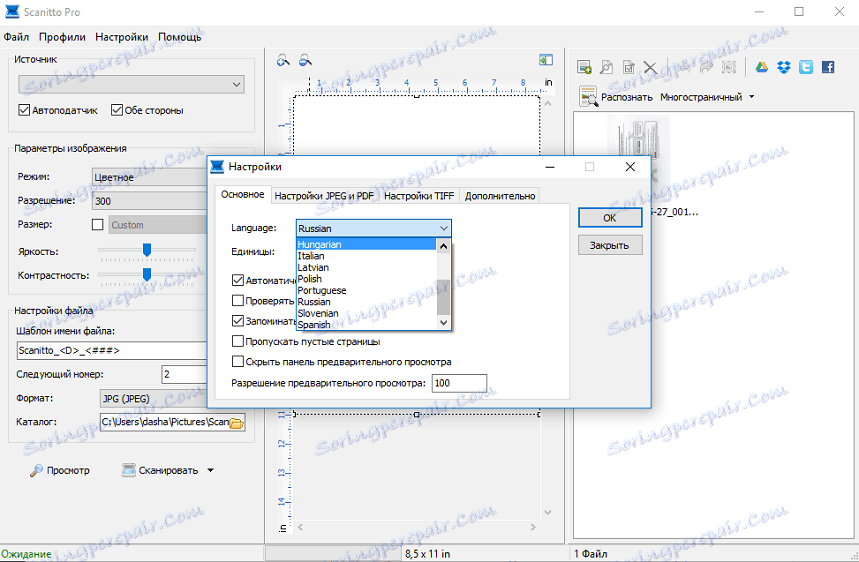Toggle the Обе стороны checkbox
Screen dimensions: 859x562
click(117, 110)
